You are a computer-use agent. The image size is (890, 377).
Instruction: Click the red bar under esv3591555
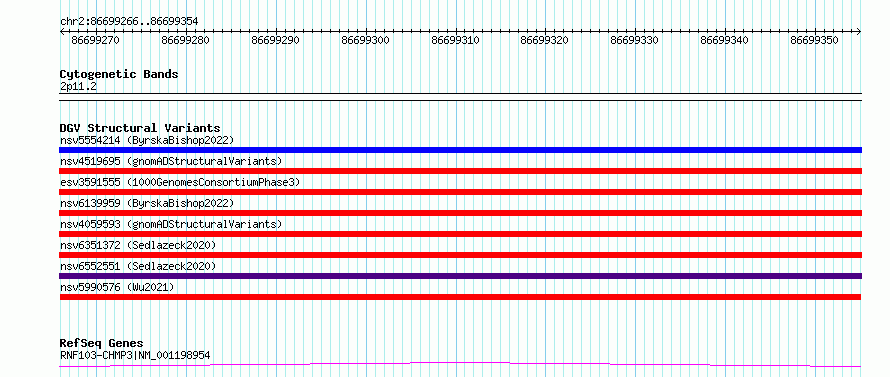(x=460, y=192)
